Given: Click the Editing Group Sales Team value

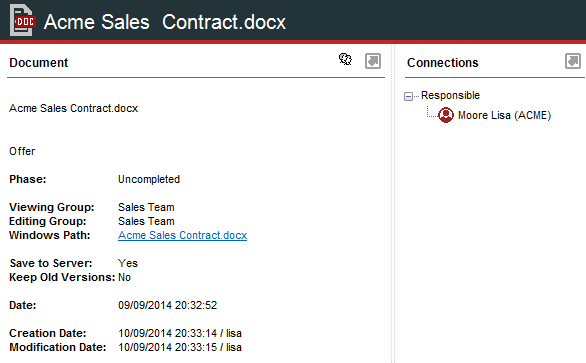Looking at the screenshot, I should coord(146,221).
